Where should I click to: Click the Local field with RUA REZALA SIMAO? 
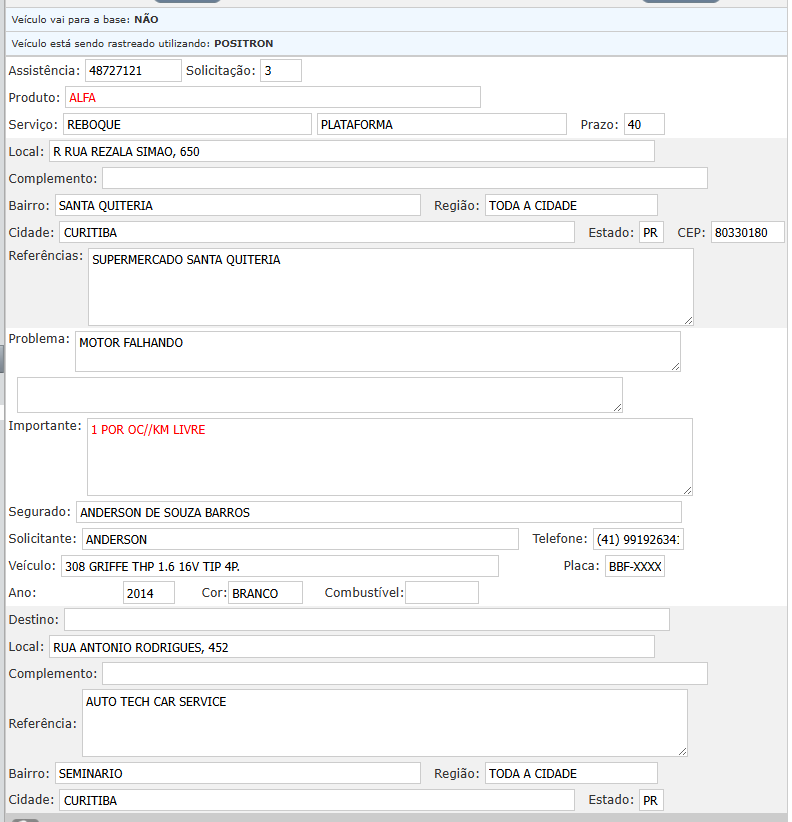click(351, 151)
